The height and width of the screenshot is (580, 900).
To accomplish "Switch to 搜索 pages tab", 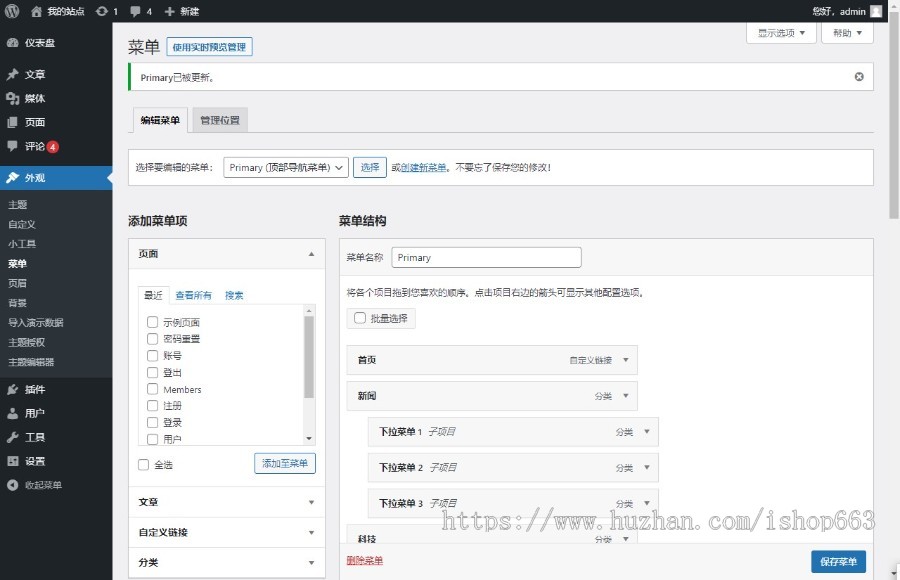I will point(234,295).
